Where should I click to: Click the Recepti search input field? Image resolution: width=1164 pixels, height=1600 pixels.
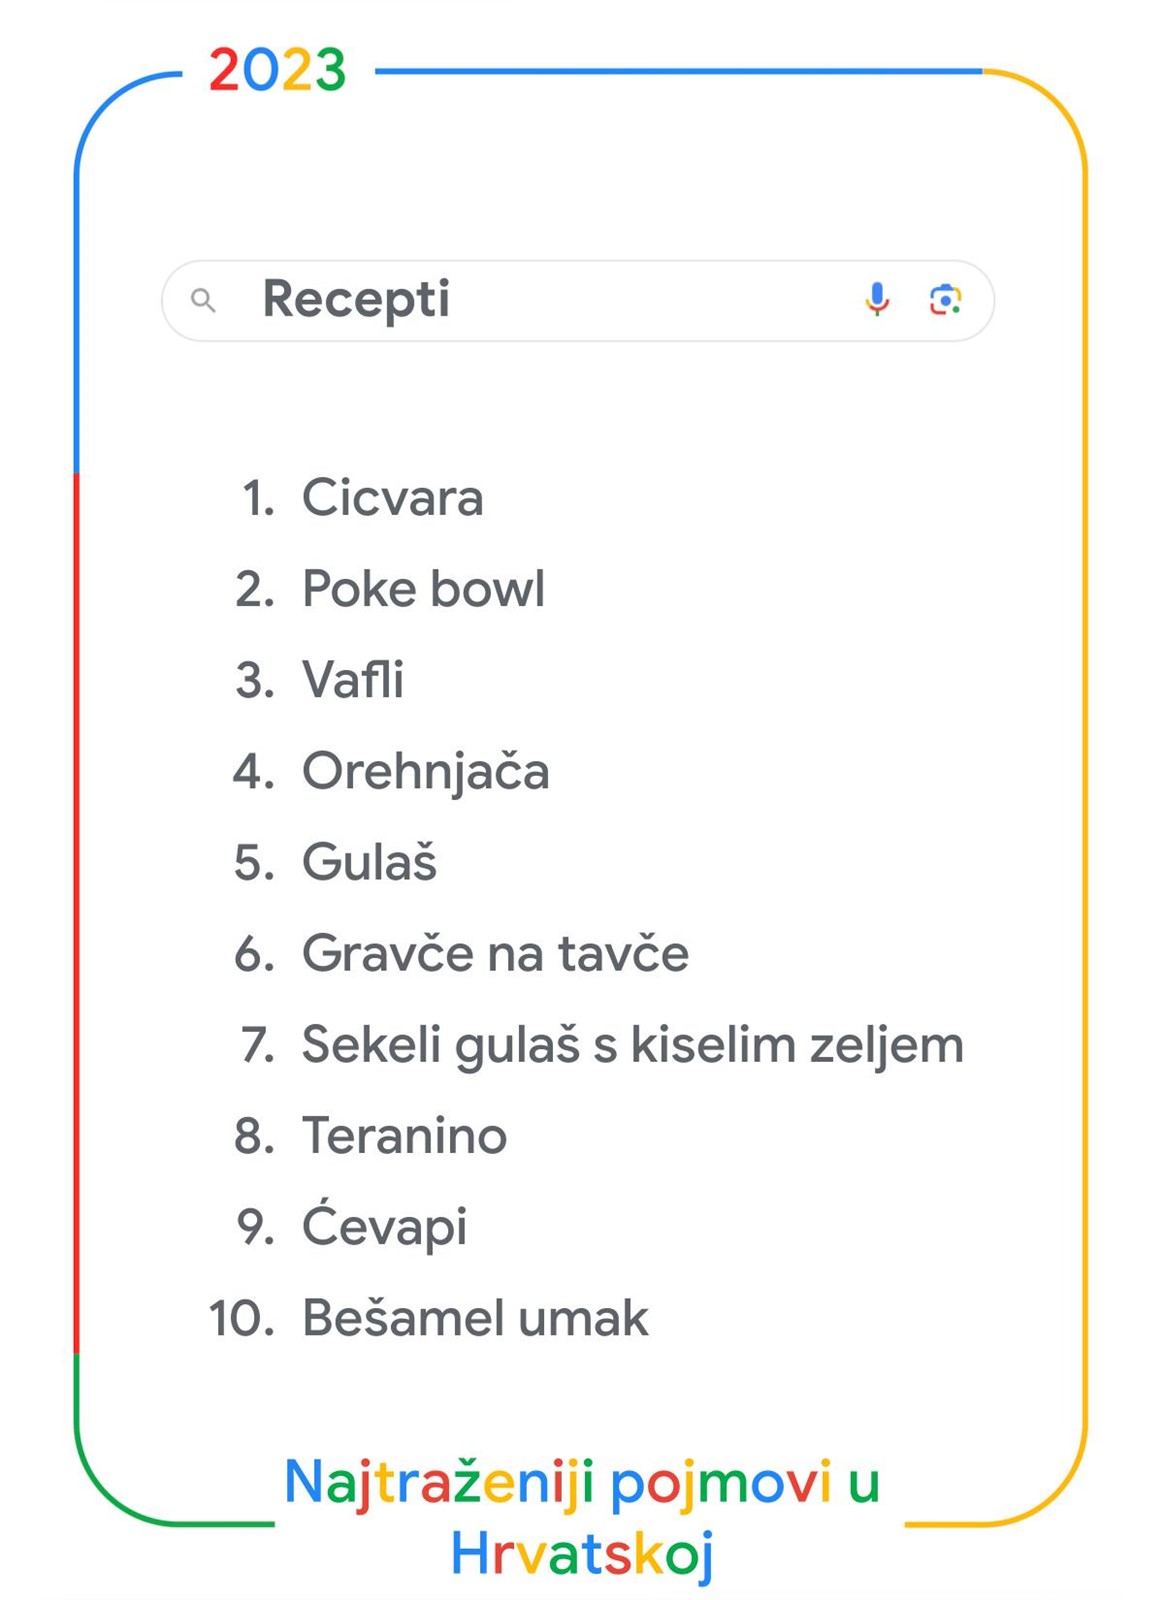[x=578, y=301]
